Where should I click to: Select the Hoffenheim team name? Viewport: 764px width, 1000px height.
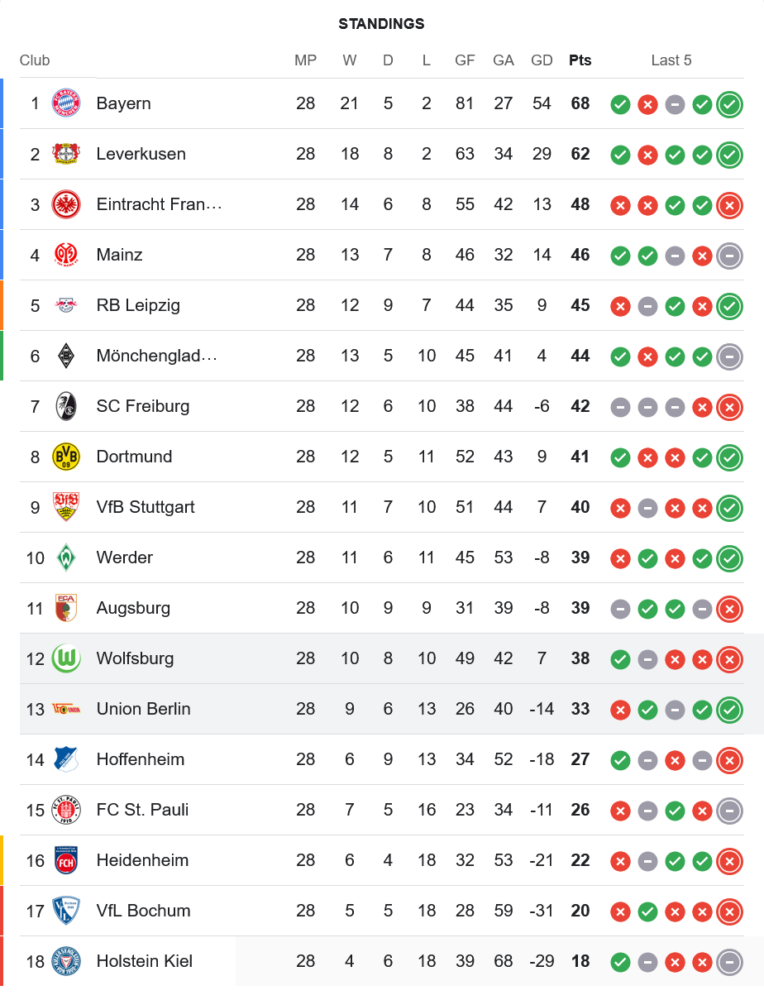[x=140, y=759]
